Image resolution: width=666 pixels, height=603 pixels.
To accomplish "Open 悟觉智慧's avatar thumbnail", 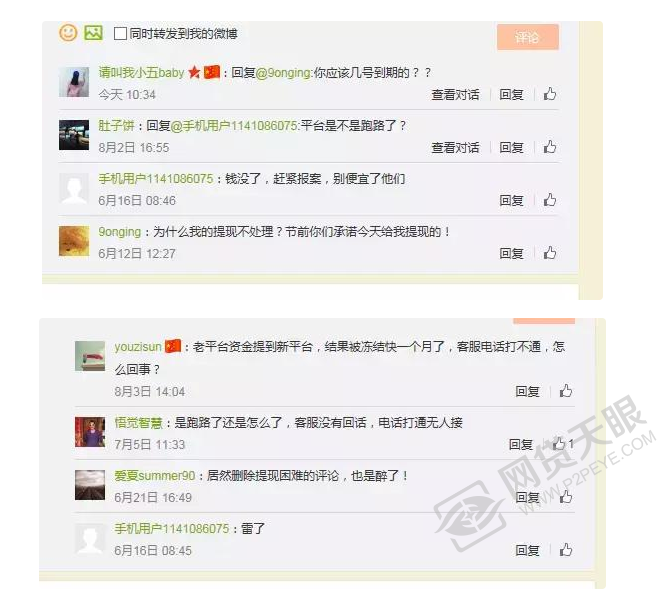I will pos(90,432).
